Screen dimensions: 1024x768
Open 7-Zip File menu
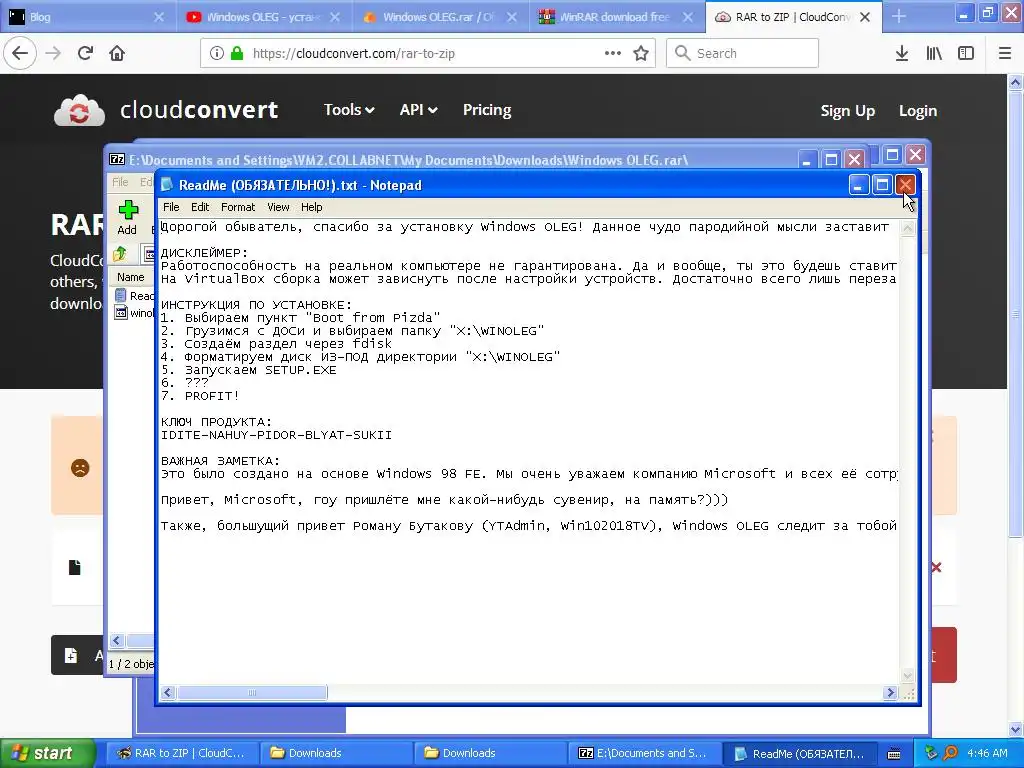coord(120,182)
